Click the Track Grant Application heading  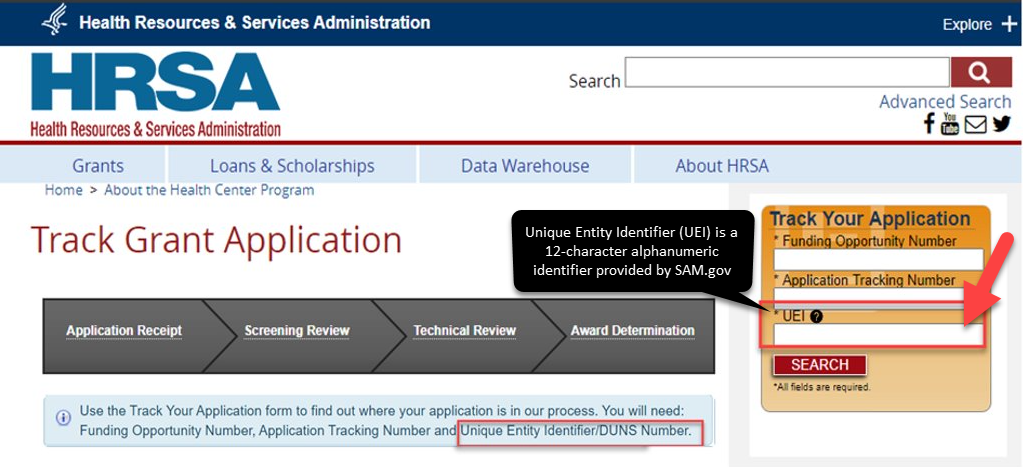(216, 240)
